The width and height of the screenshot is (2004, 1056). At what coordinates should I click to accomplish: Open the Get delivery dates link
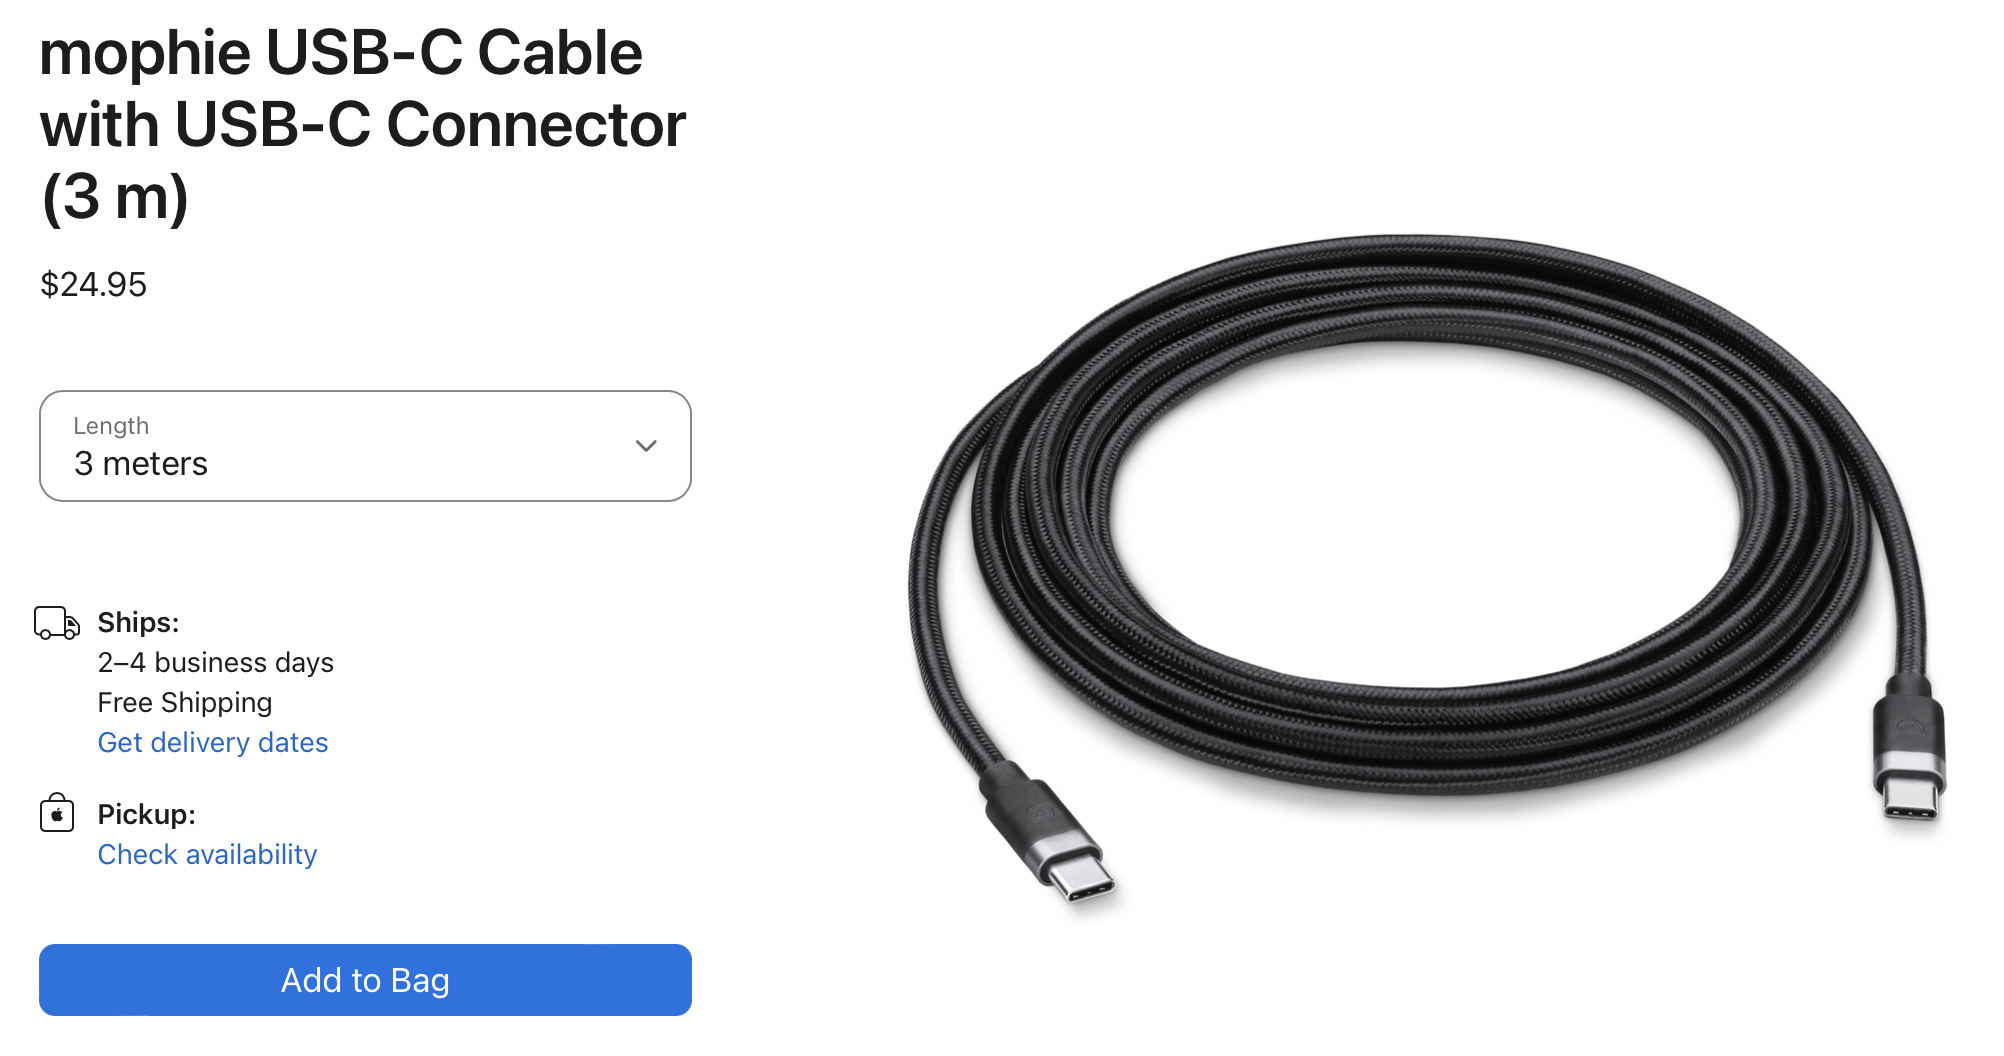(x=213, y=742)
